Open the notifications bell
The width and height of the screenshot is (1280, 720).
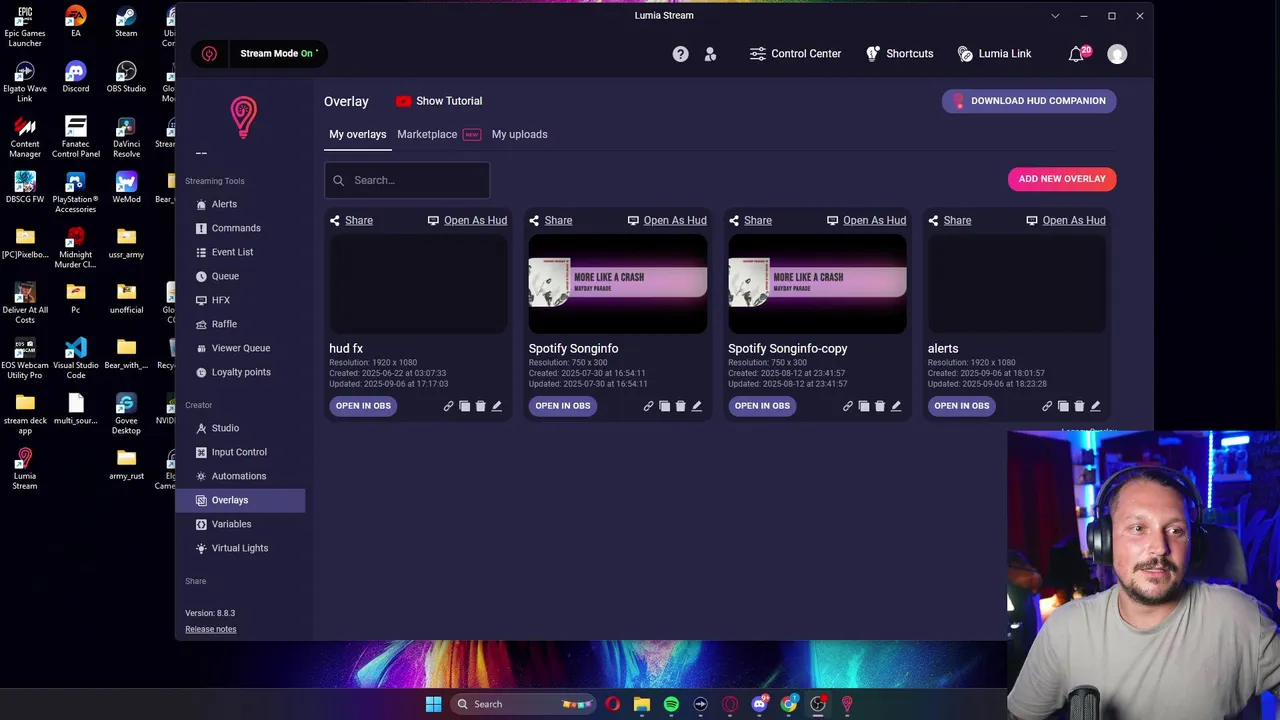coord(1077,54)
